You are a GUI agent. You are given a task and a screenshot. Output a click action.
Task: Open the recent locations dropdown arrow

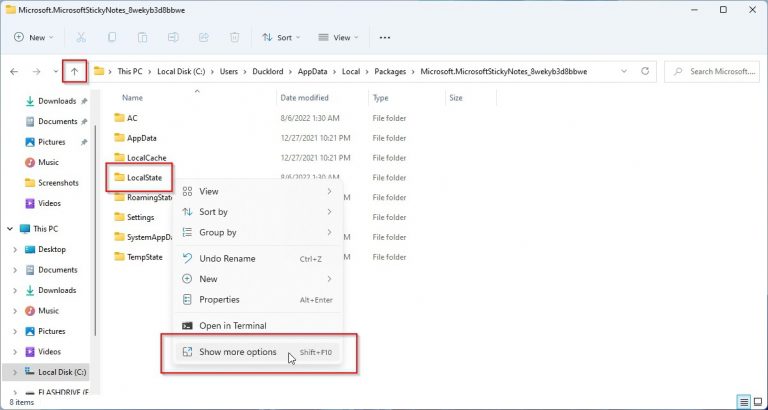pyautogui.click(x=55, y=72)
